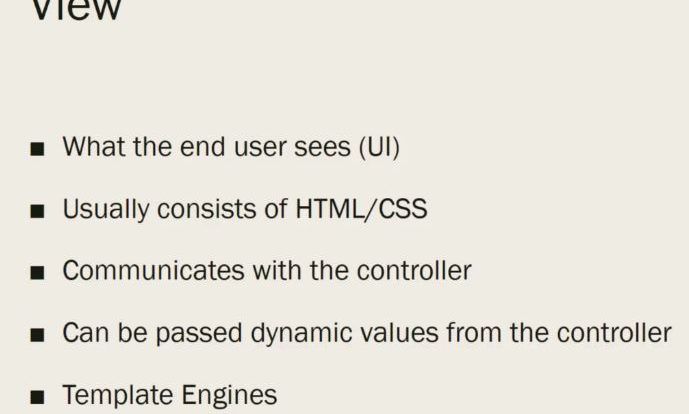Click the word 'sees' in the first bullet

click(322, 148)
